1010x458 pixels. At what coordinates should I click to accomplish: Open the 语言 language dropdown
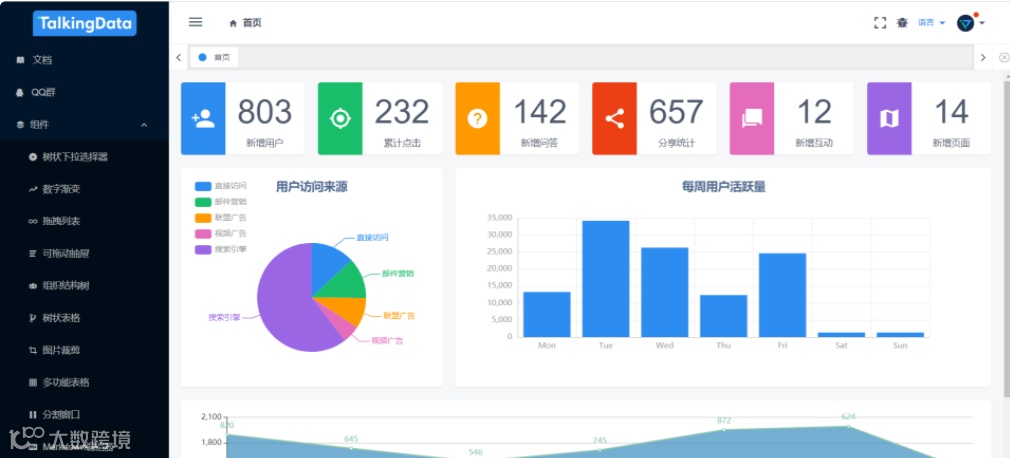point(931,23)
